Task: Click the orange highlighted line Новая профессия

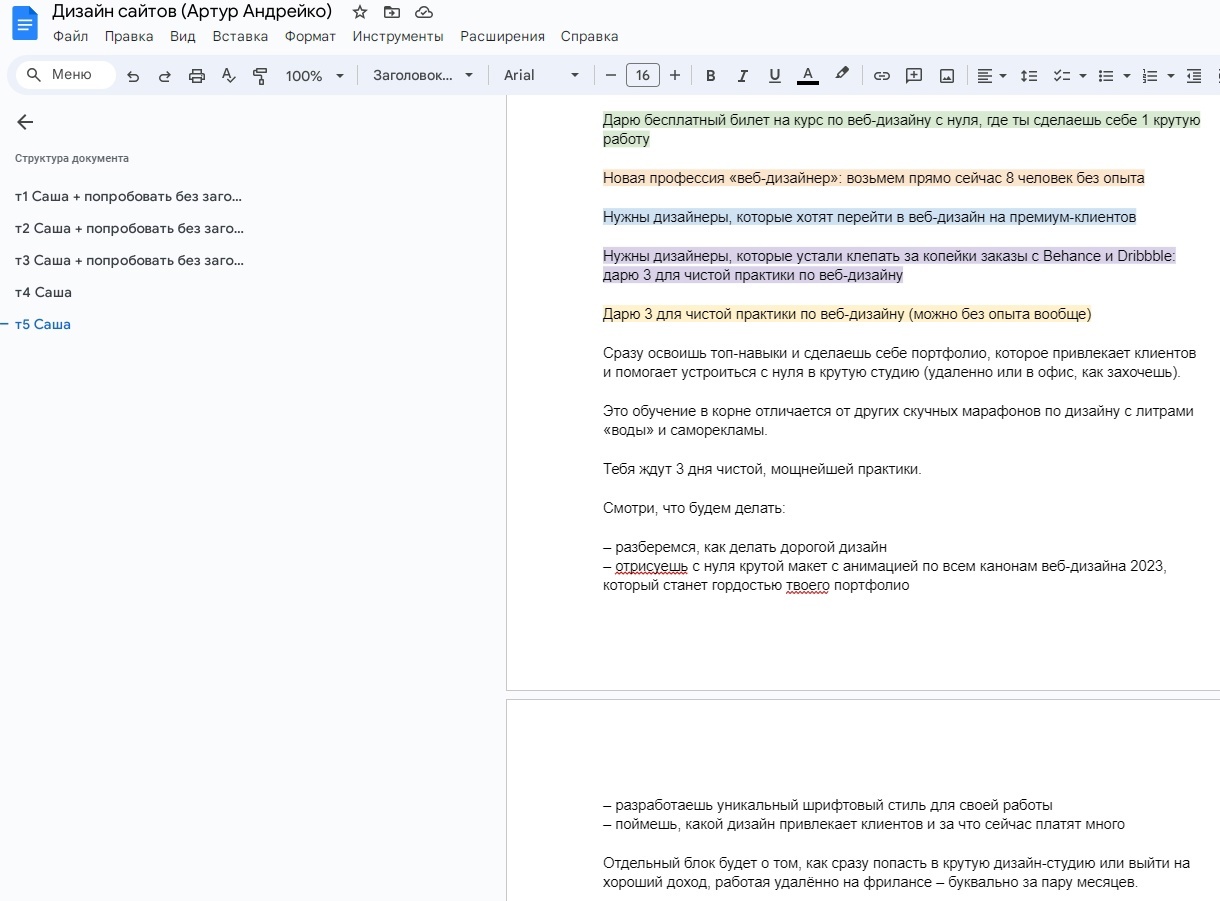Action: point(873,178)
